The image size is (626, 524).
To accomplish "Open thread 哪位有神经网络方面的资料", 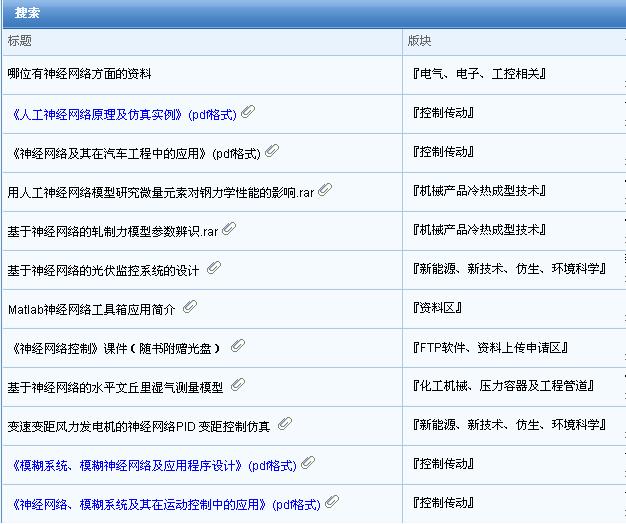I will click(x=79, y=74).
